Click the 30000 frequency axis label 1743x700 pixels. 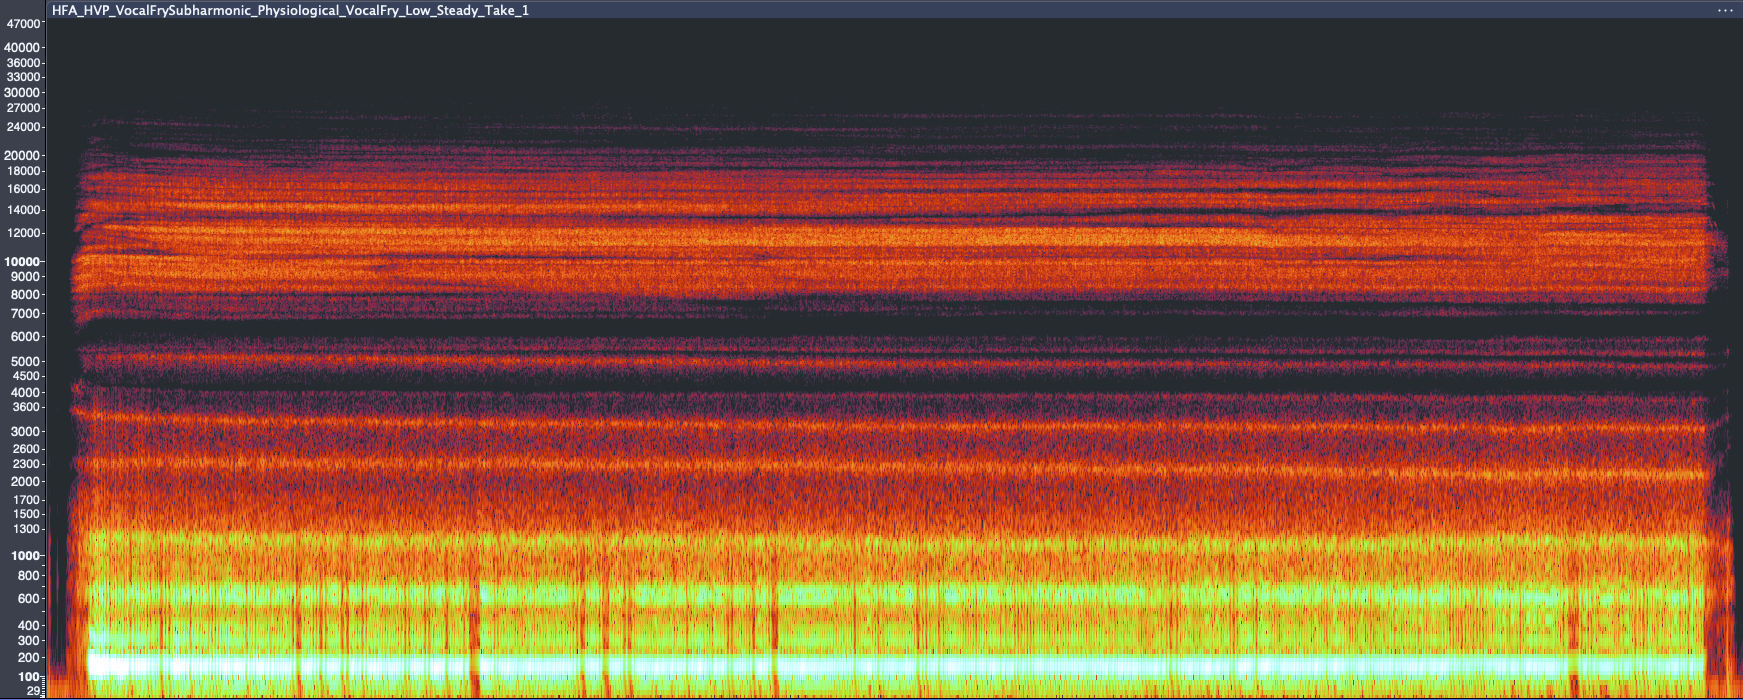point(23,93)
